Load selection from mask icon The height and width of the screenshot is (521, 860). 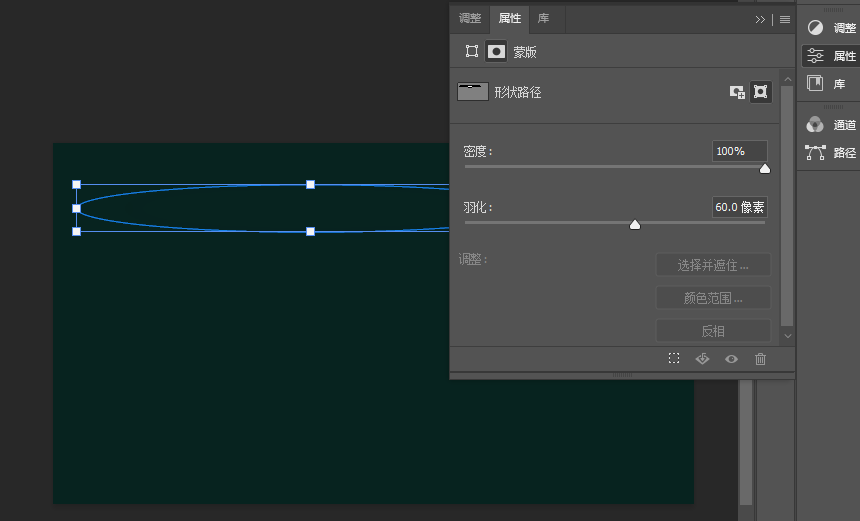674,359
